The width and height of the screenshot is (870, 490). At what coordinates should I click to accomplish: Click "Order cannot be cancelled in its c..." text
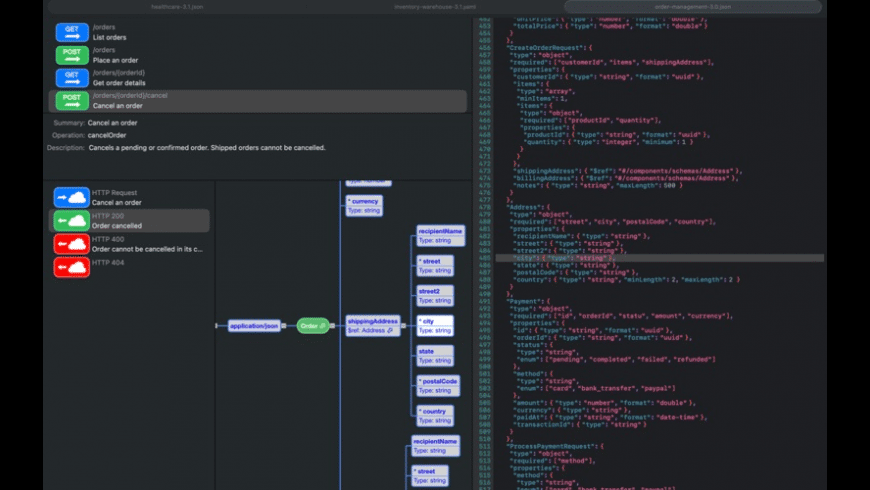pyautogui.click(x=147, y=249)
